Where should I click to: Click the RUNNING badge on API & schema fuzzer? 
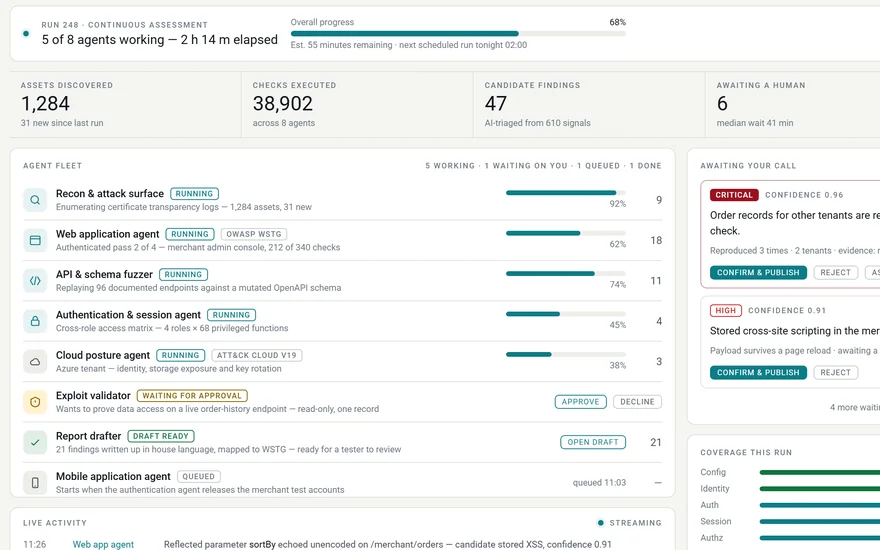click(x=183, y=274)
